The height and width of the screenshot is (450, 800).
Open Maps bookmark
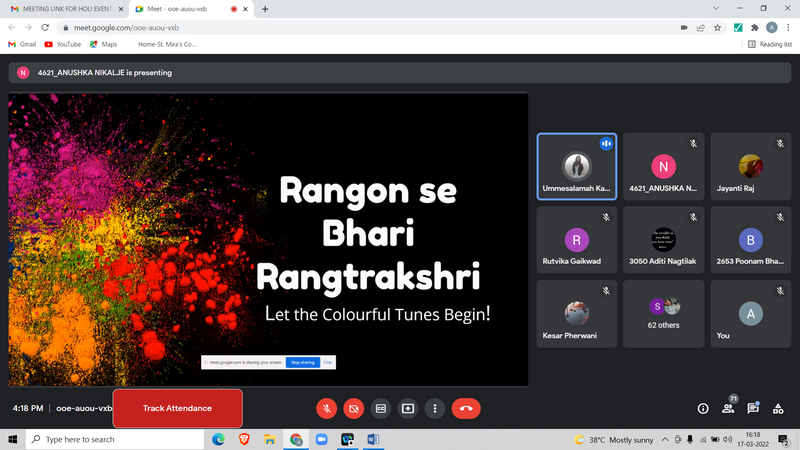point(104,44)
